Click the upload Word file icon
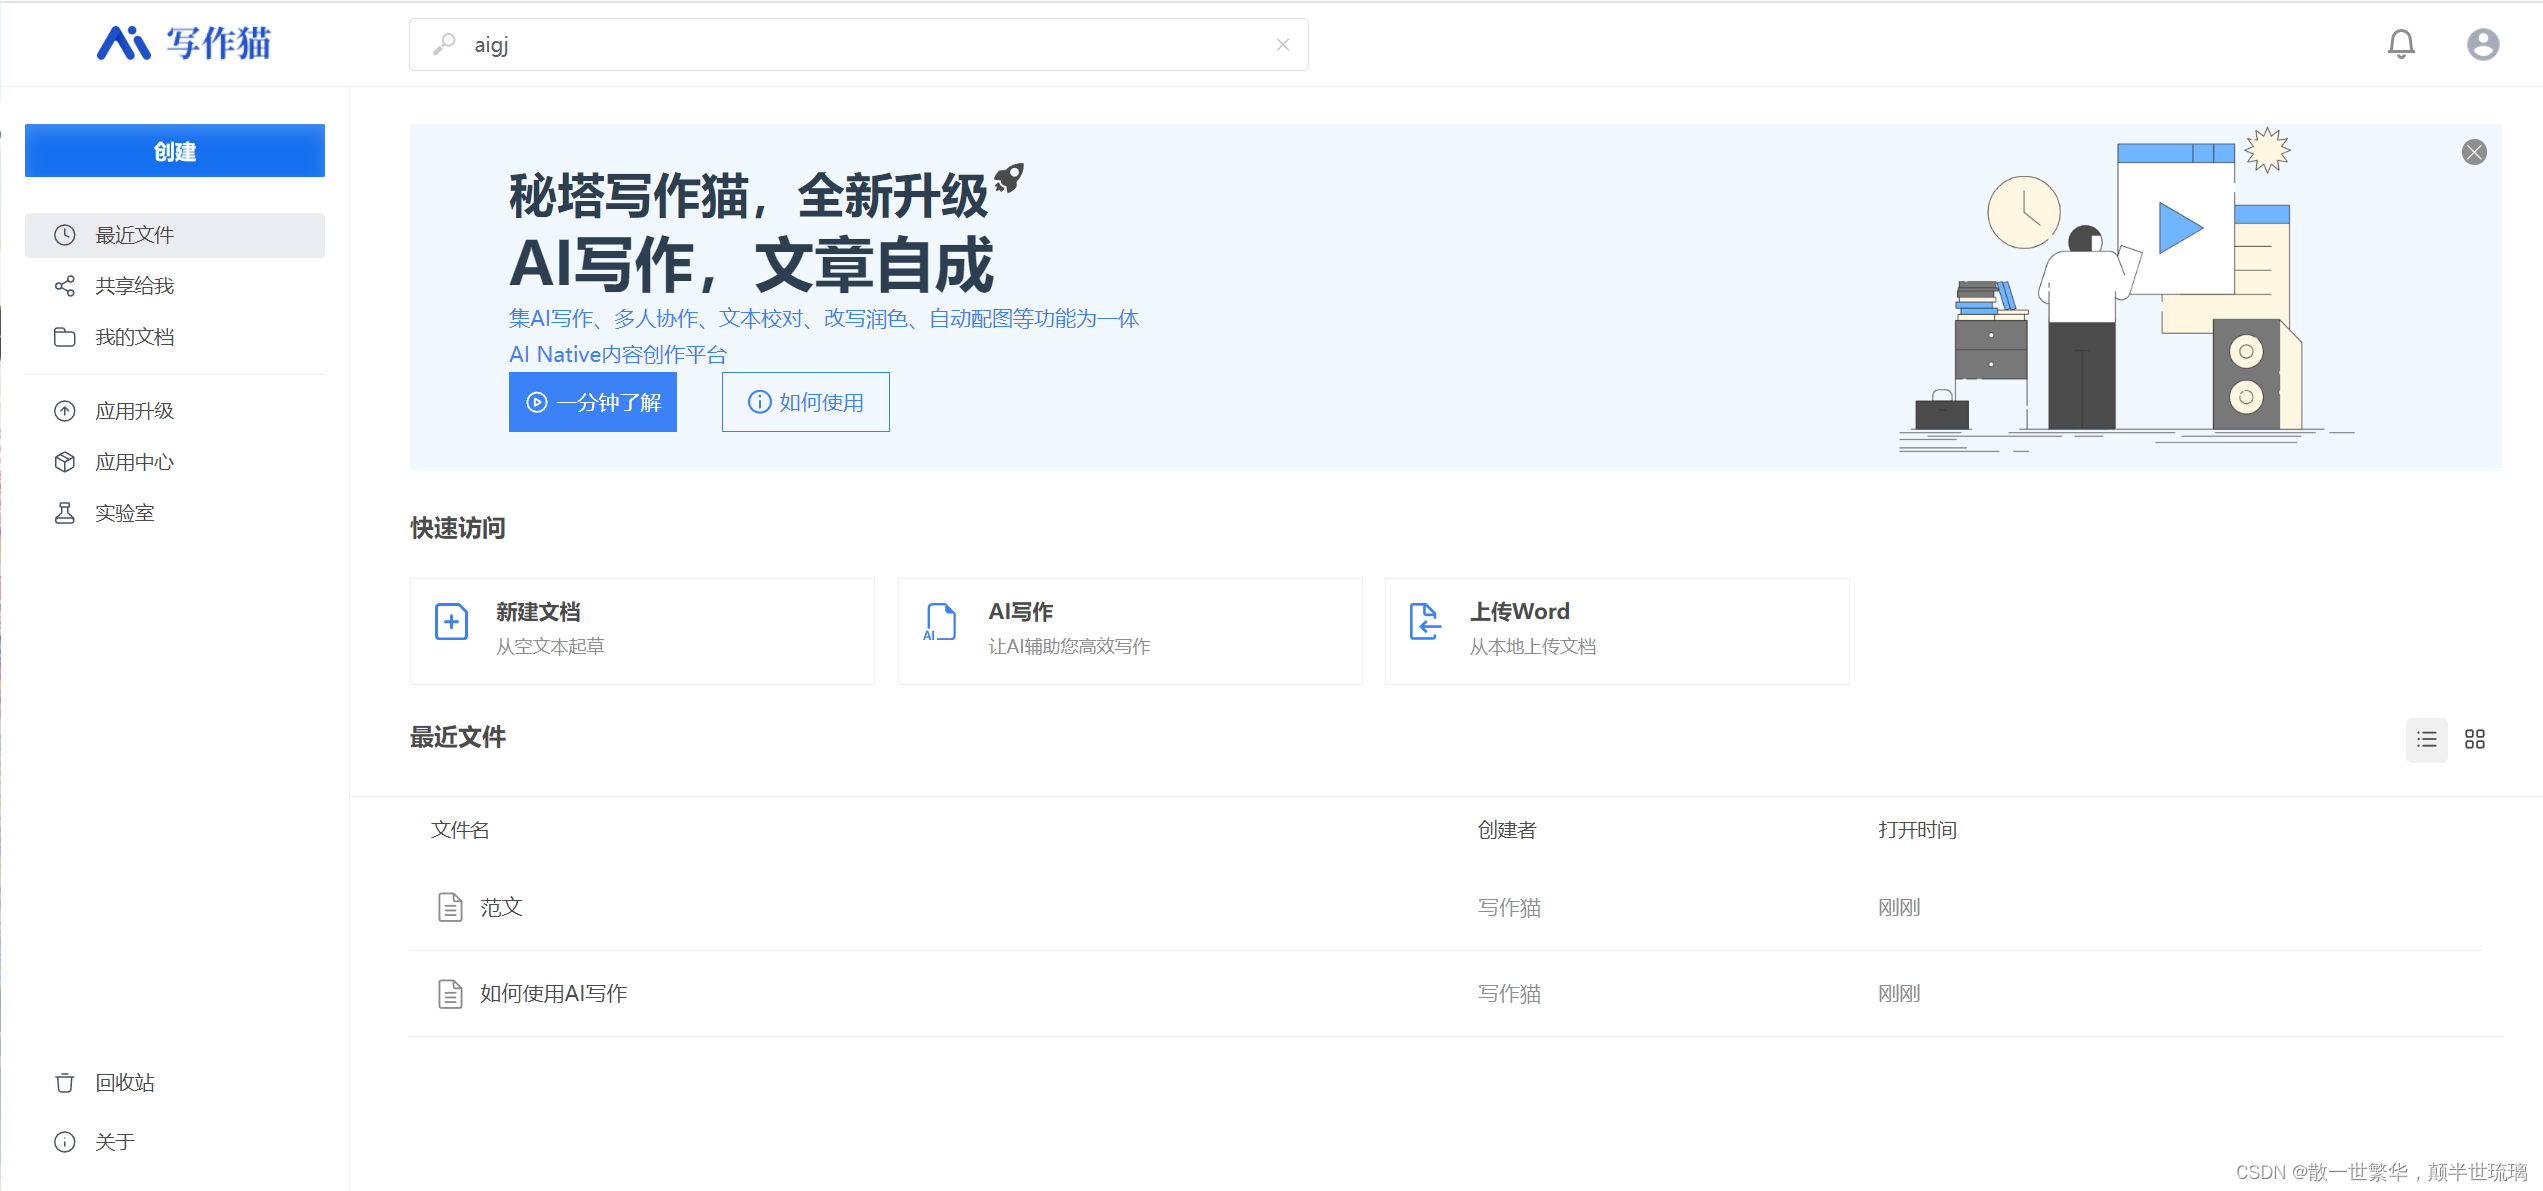 coord(1424,622)
